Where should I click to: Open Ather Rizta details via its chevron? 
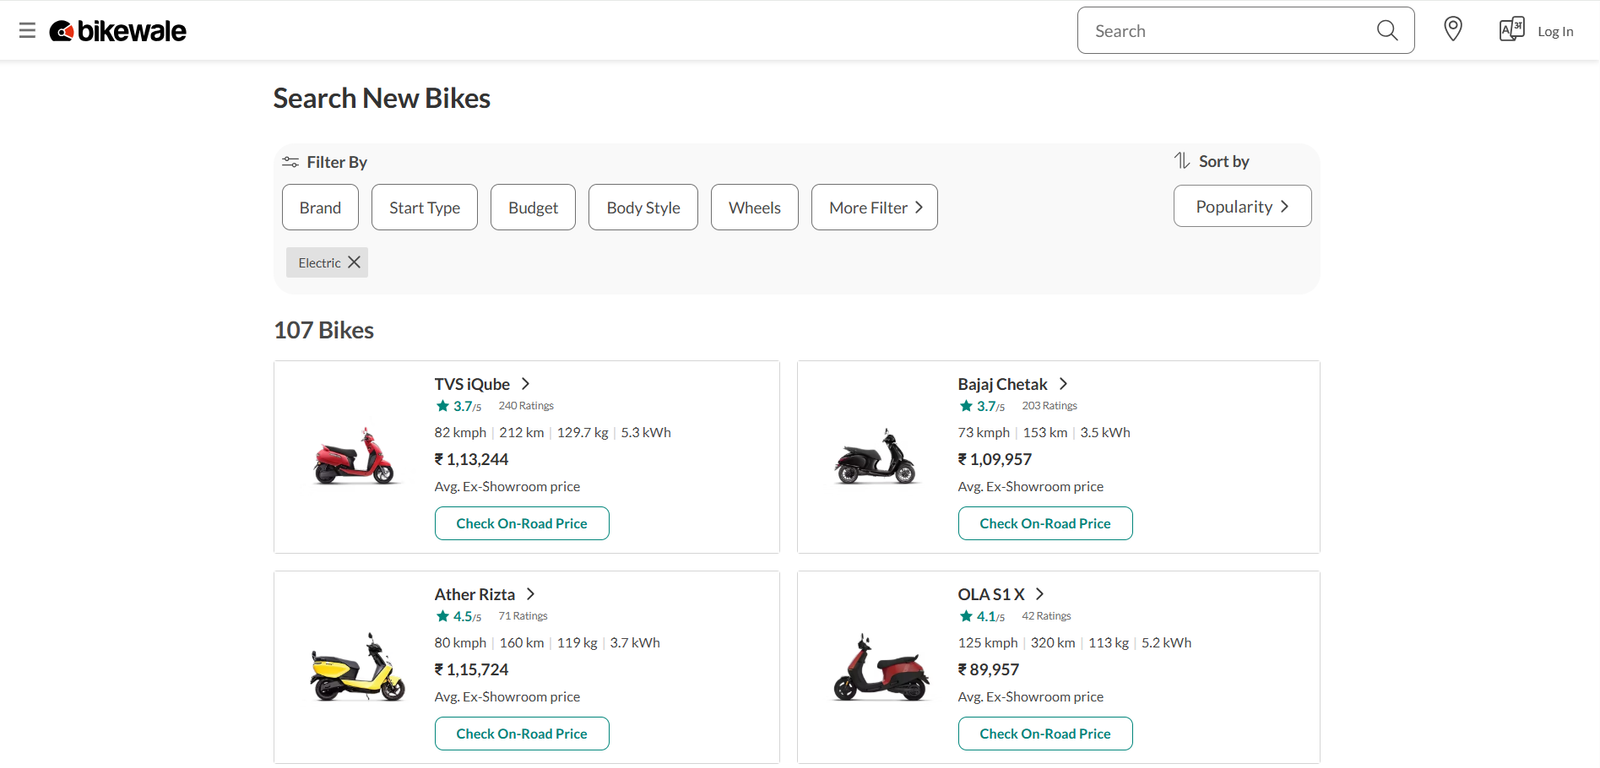point(531,594)
